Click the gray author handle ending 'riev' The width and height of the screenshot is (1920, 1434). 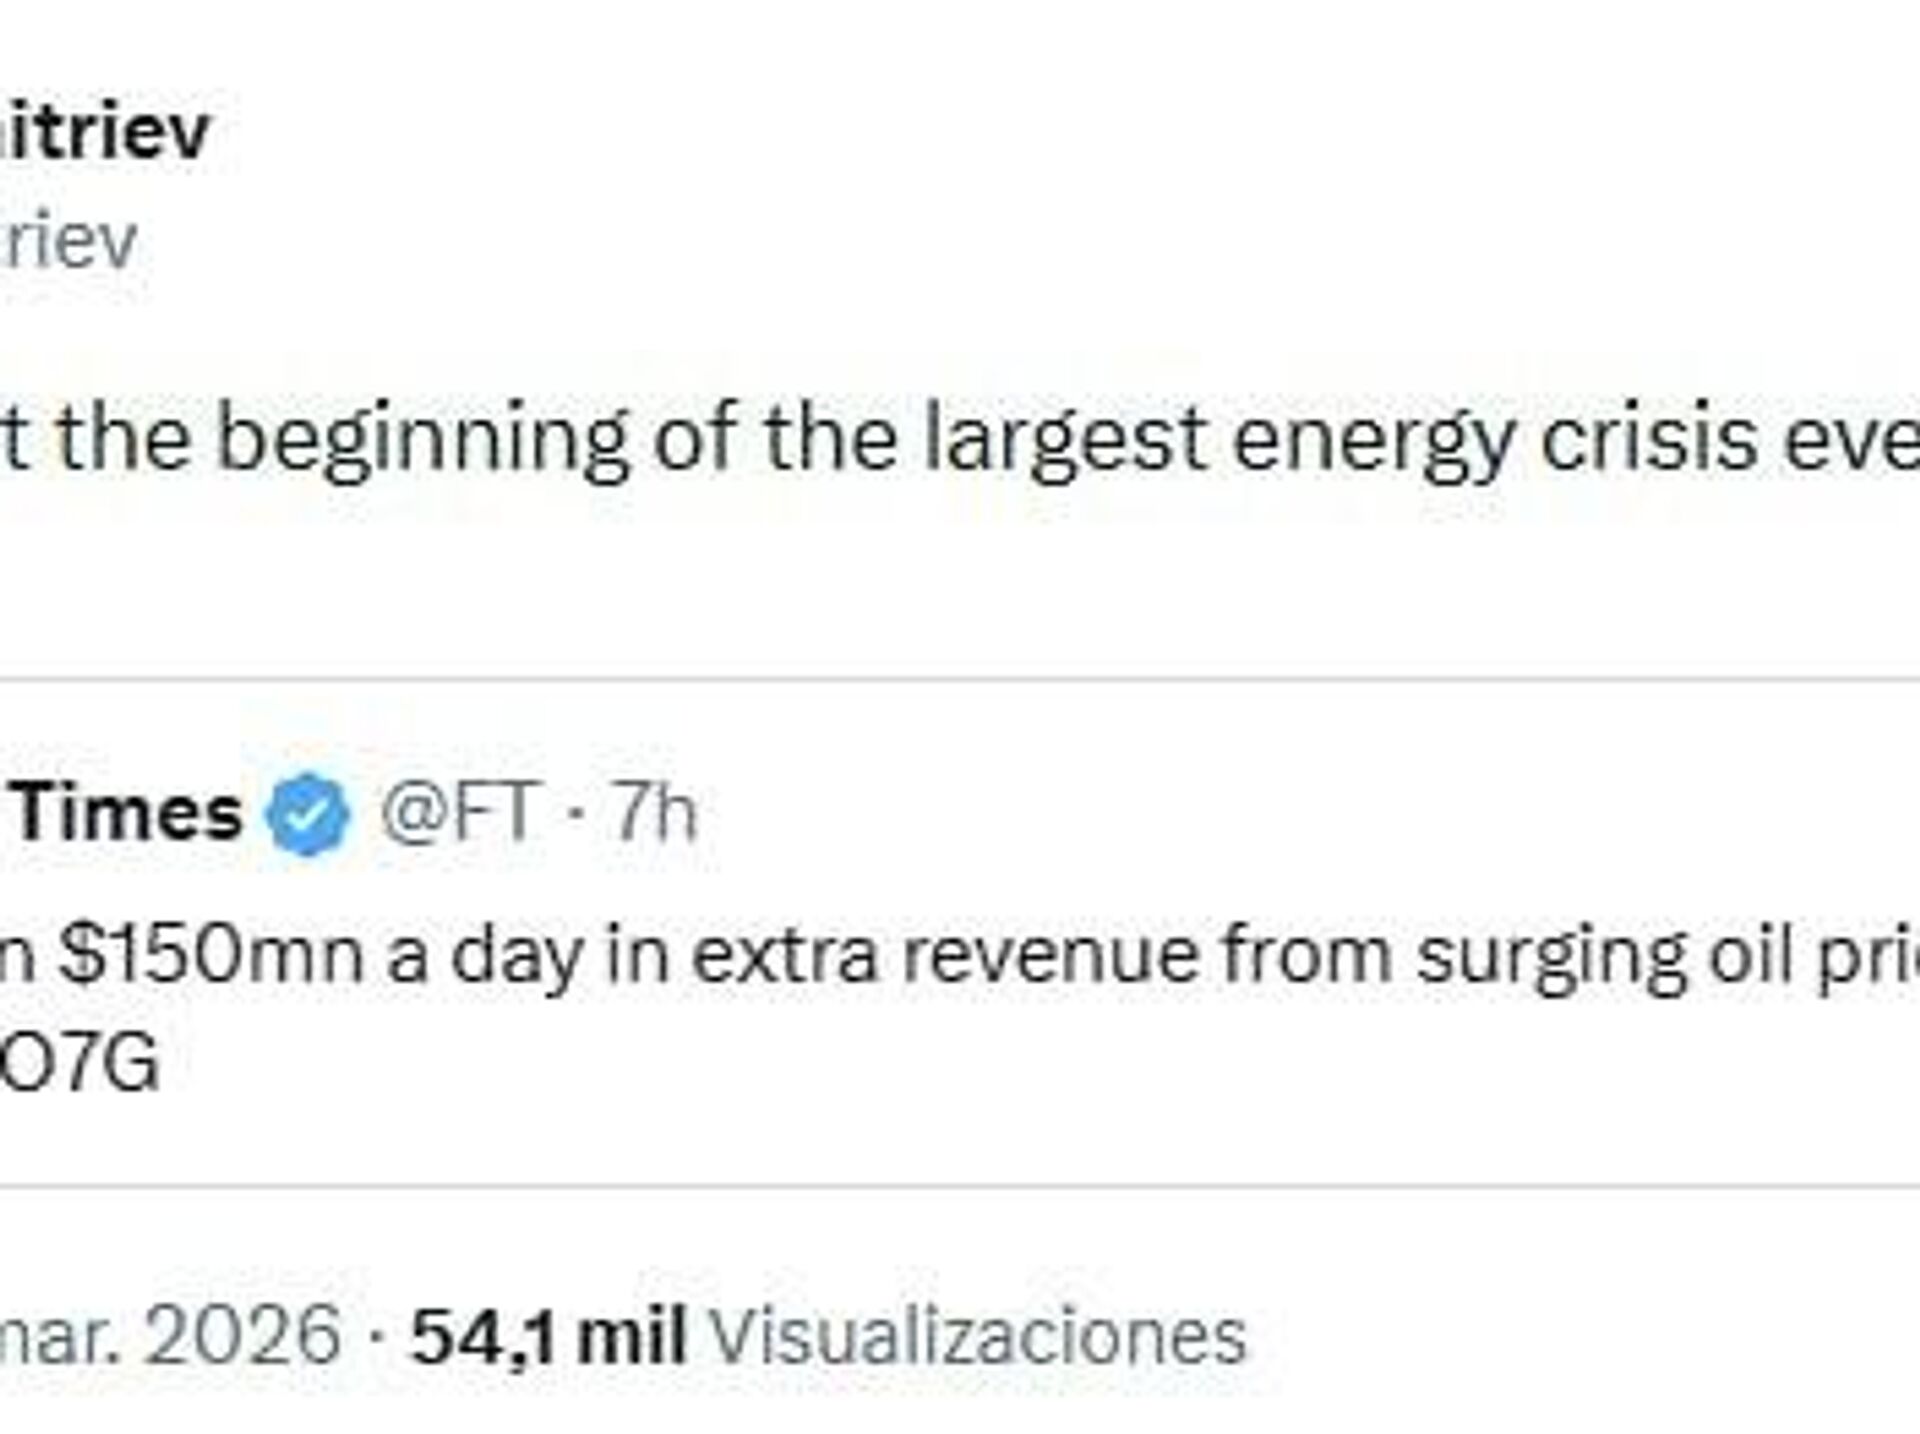(x=68, y=242)
